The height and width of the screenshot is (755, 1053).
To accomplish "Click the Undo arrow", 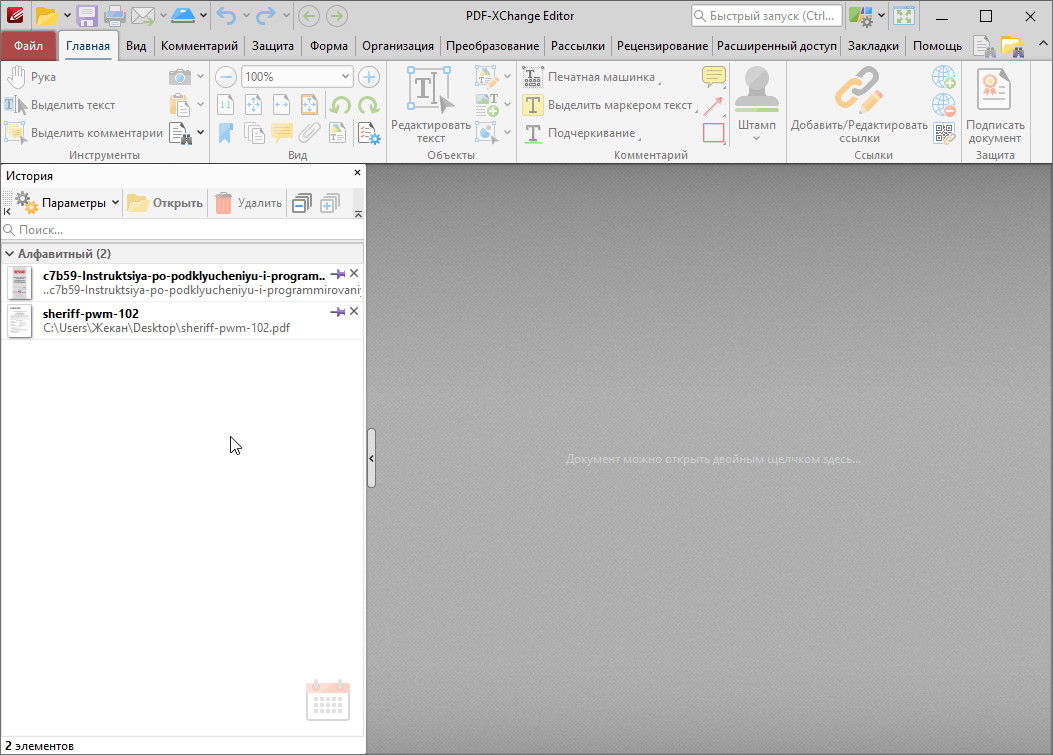I will pyautogui.click(x=226, y=15).
